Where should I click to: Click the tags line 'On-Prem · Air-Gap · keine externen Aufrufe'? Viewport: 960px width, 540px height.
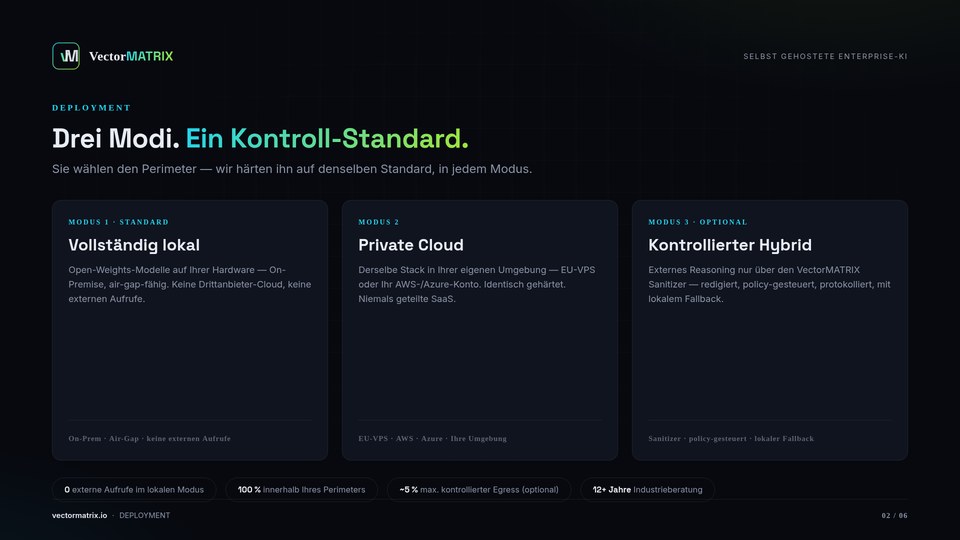coord(149,438)
